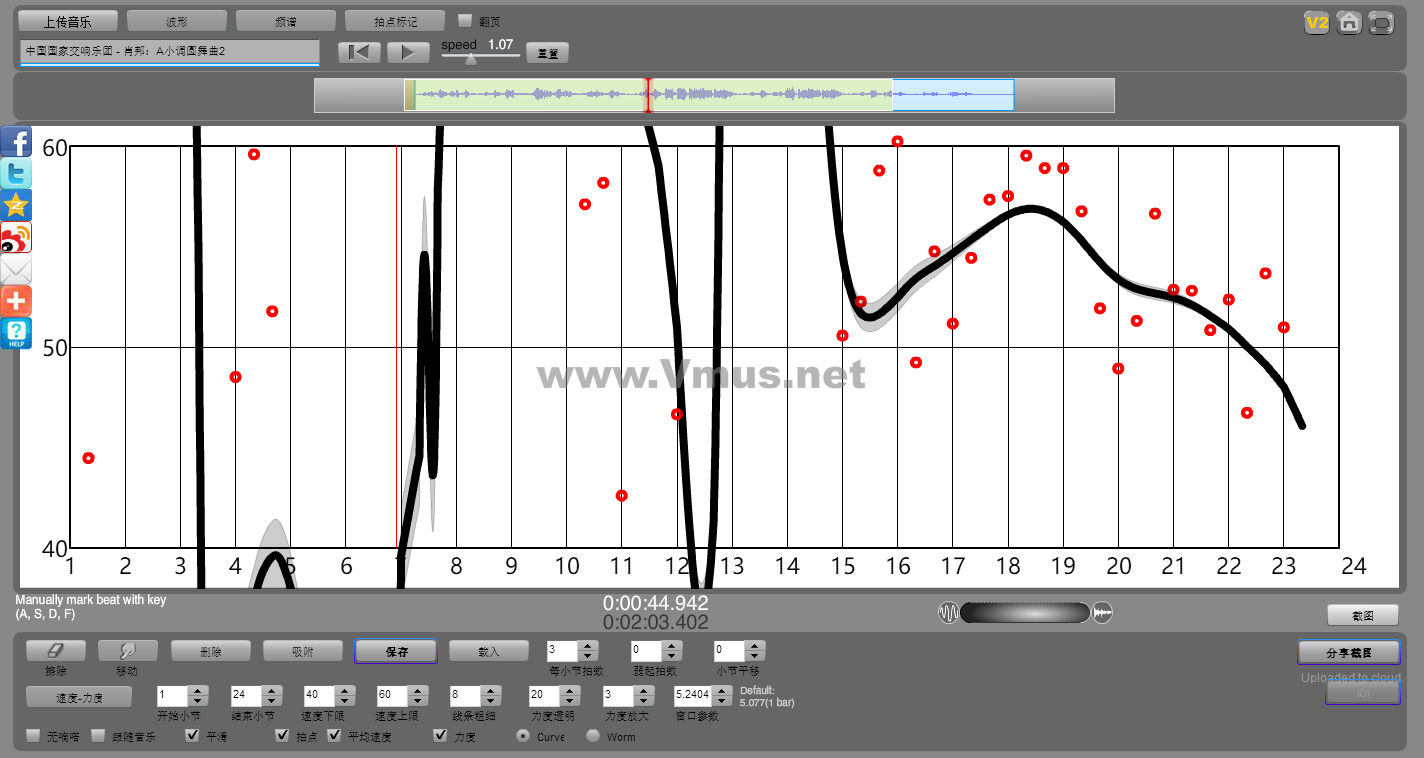The width and height of the screenshot is (1424, 758).
Task: Toggle the 翻页 checkbox
Action: pos(464,20)
